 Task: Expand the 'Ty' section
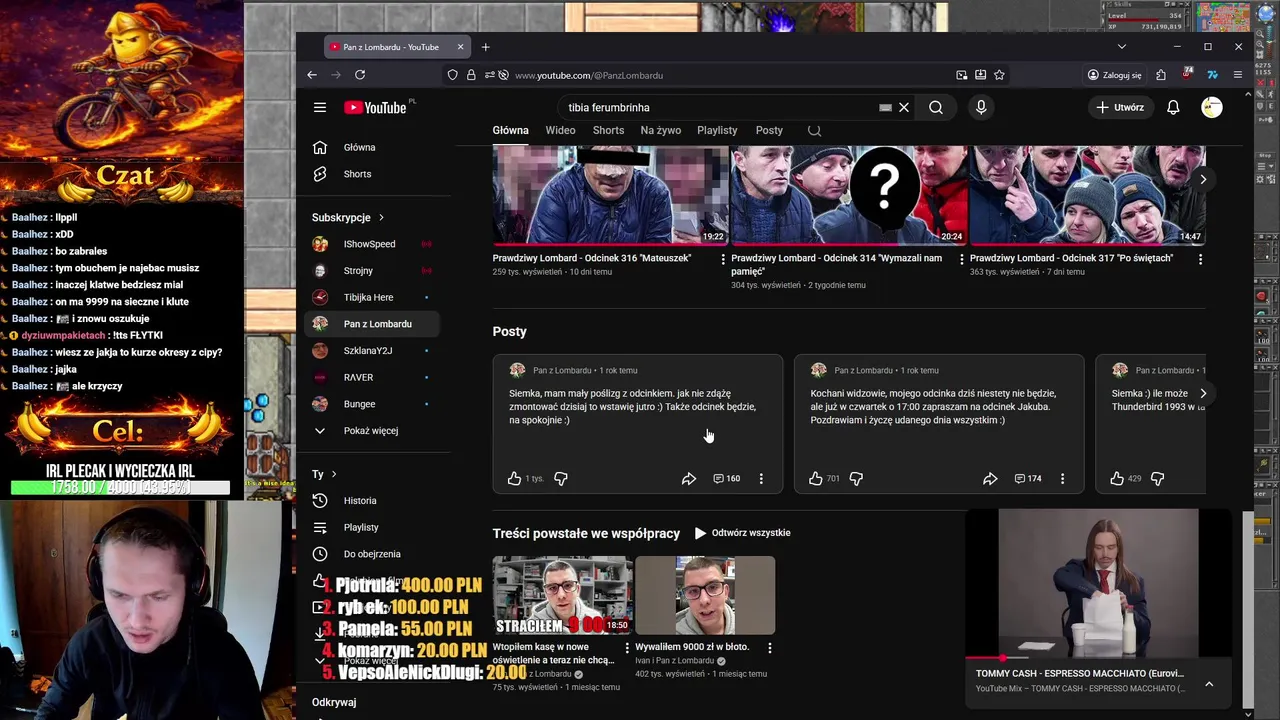coord(324,474)
